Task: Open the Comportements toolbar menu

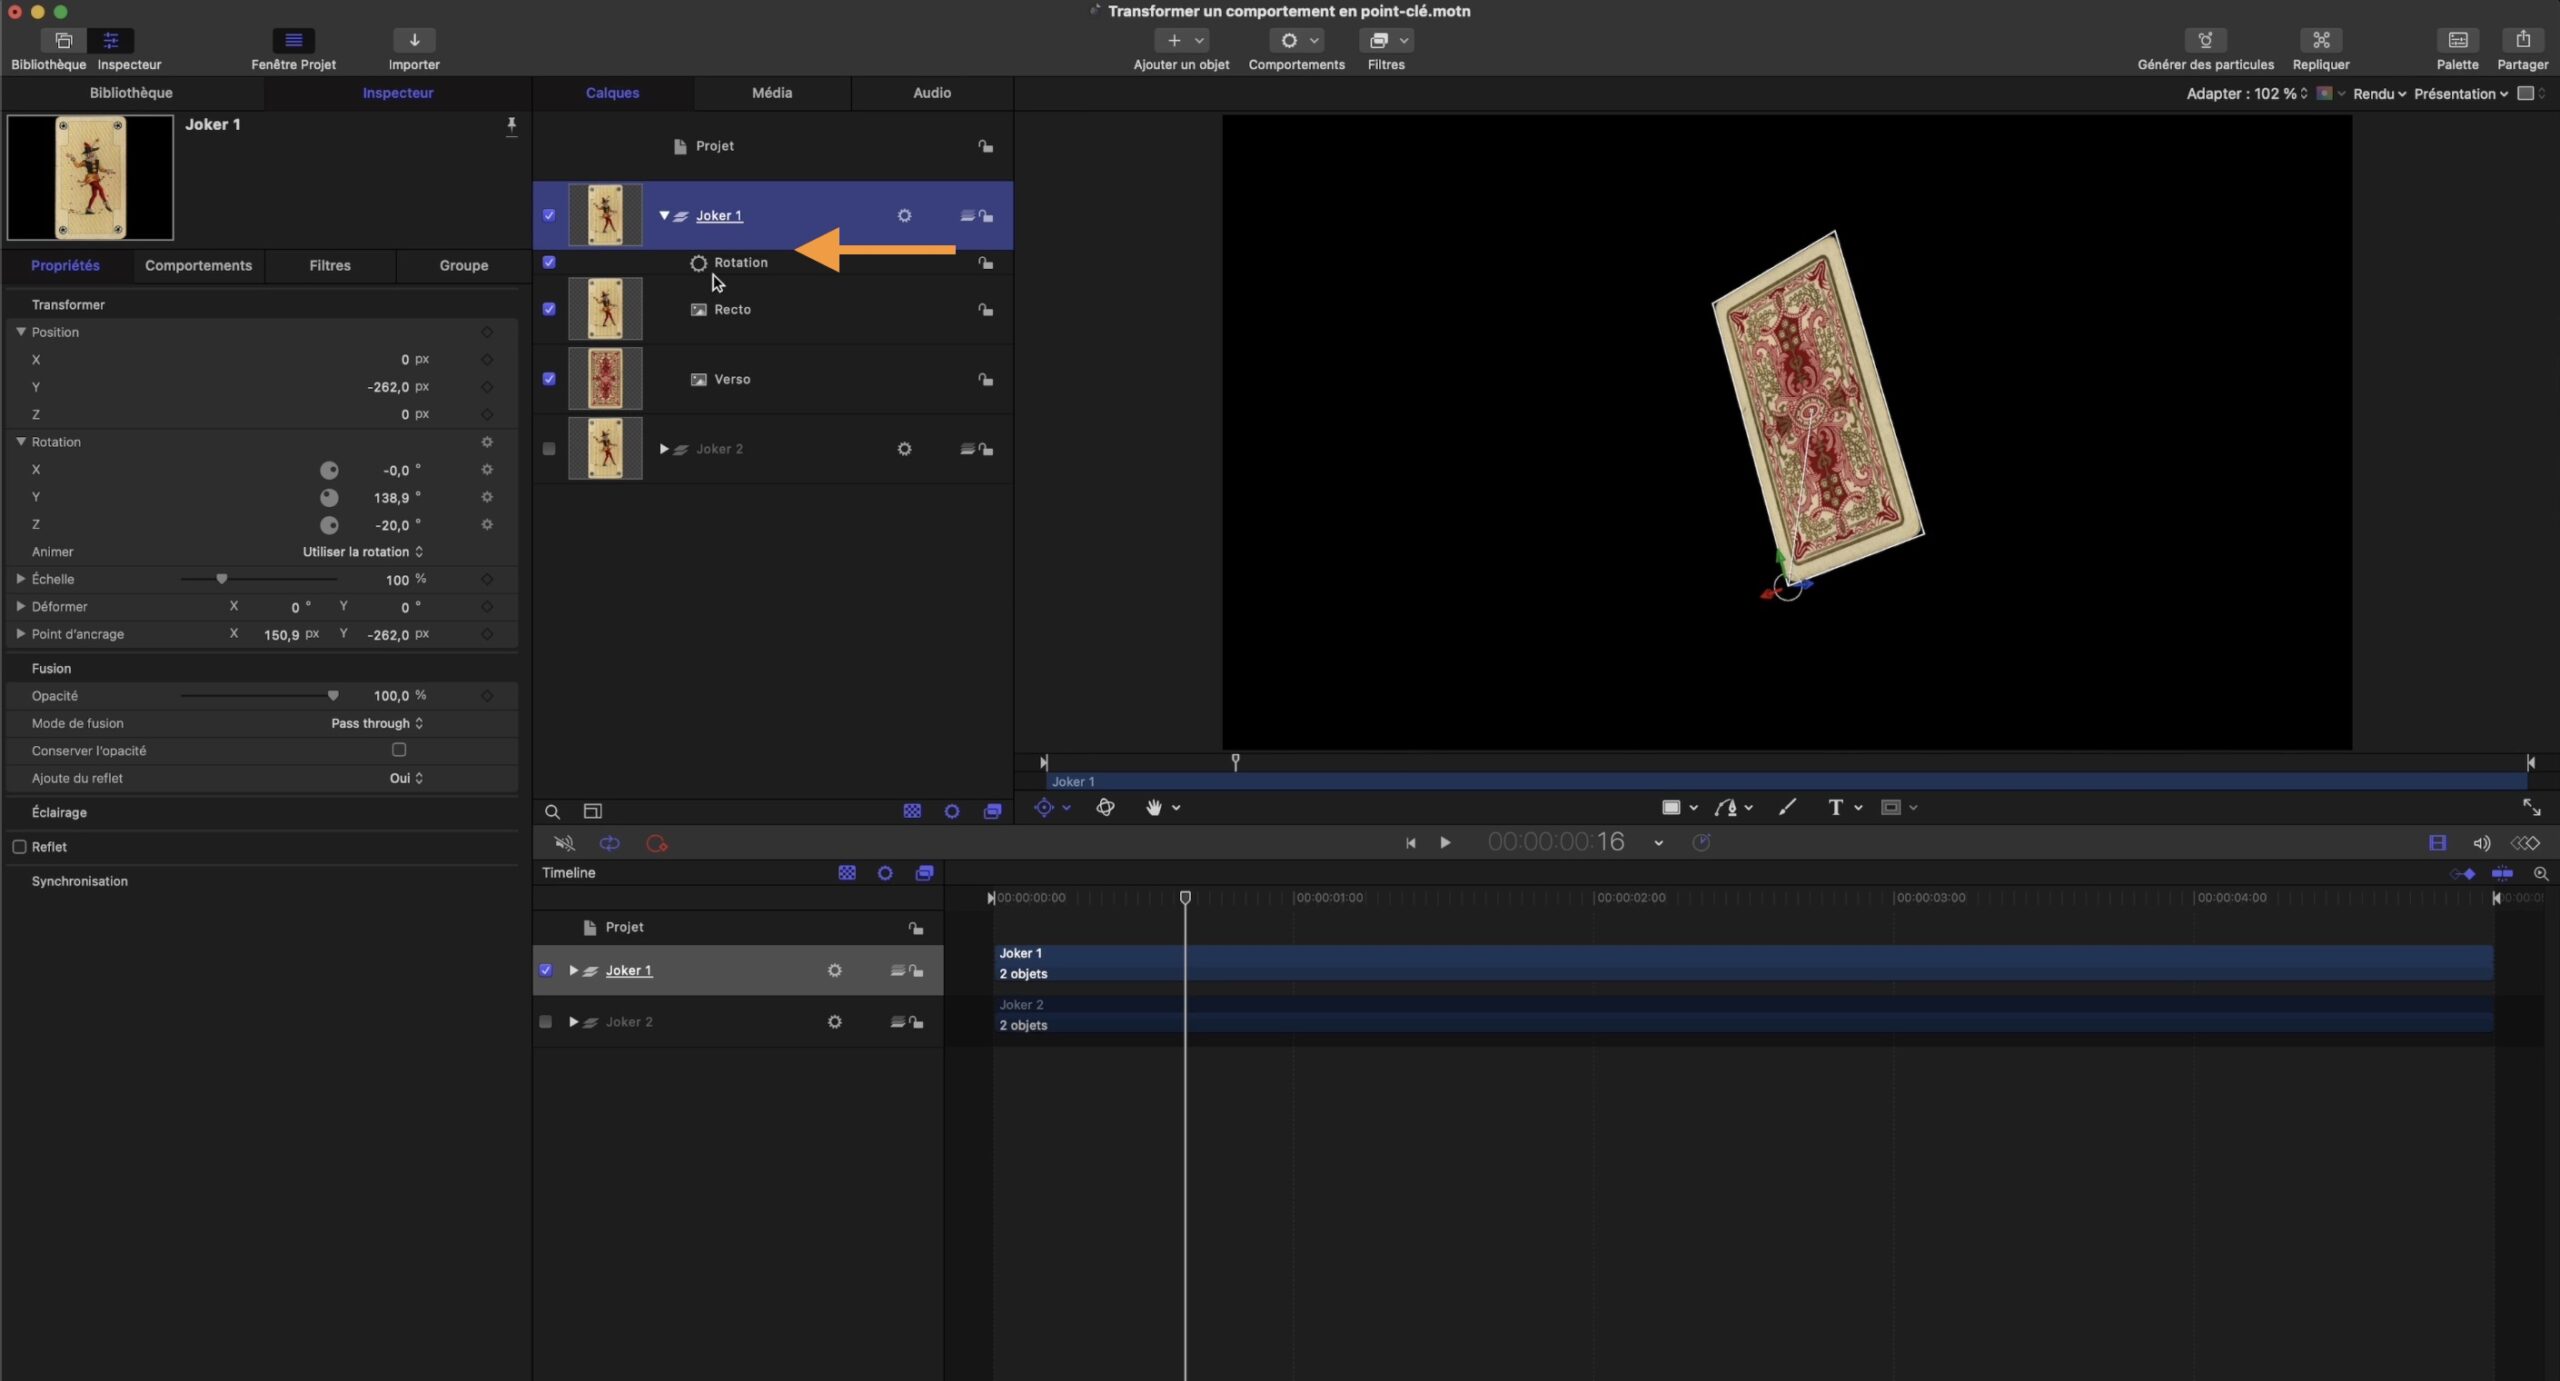Action: tap(1296, 40)
